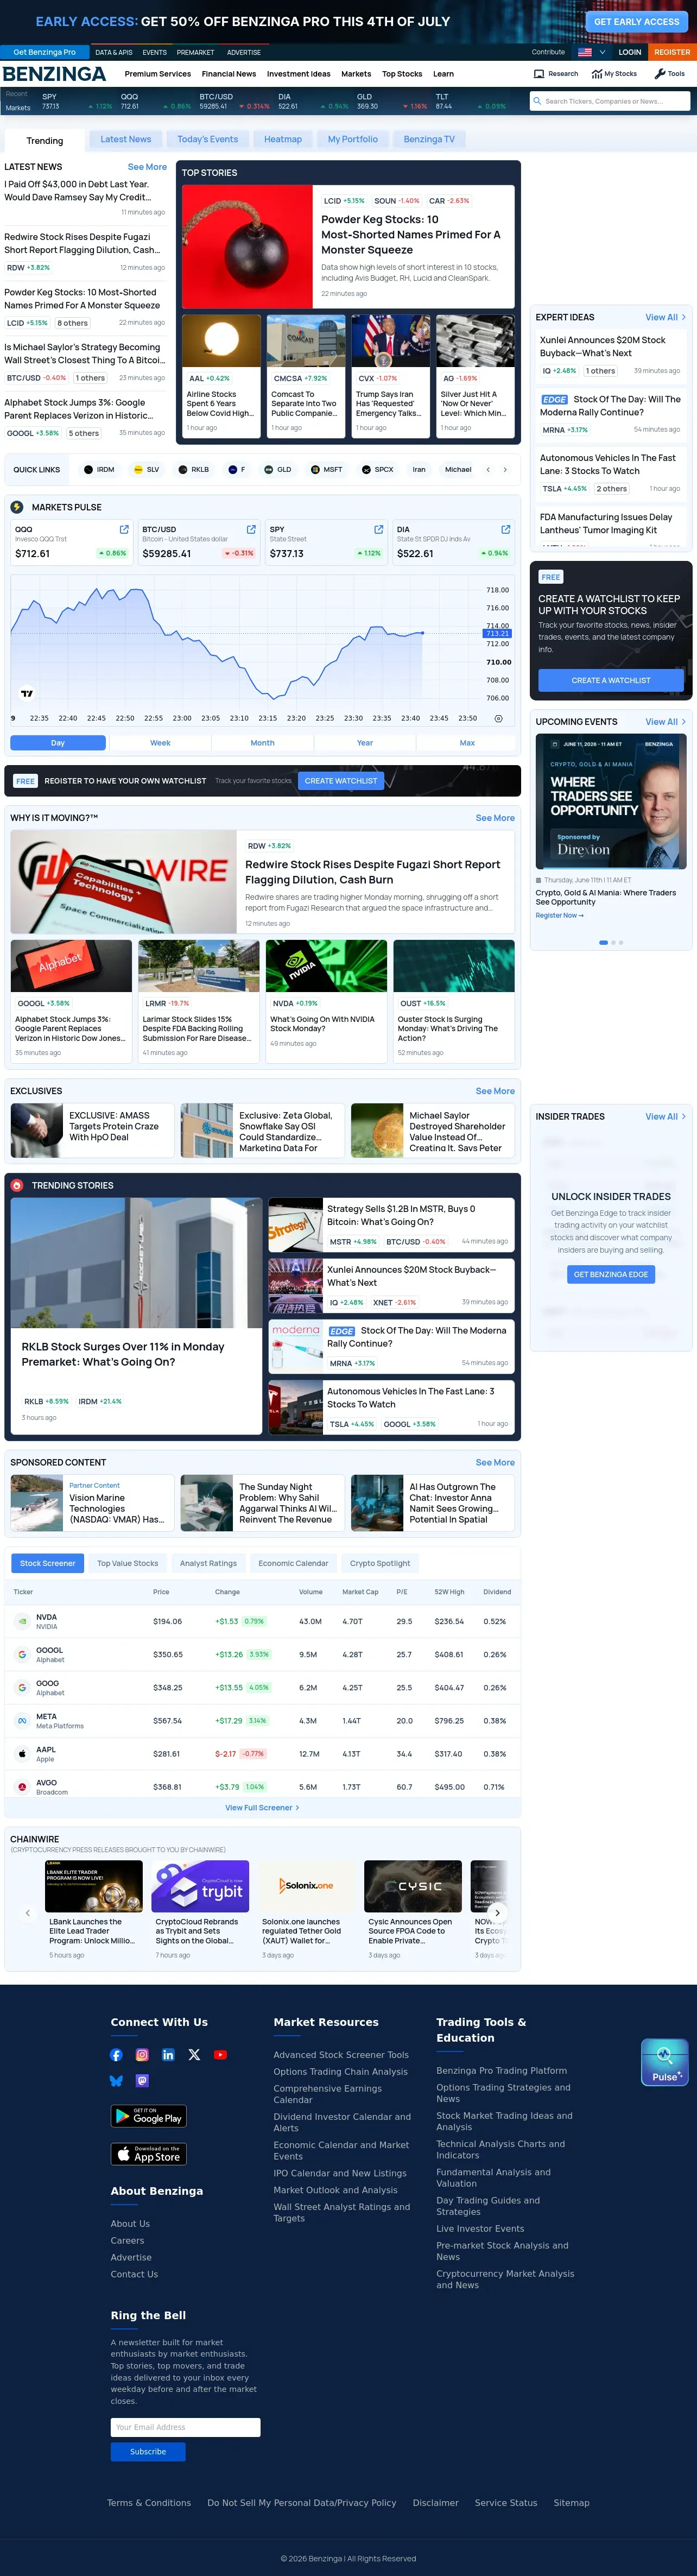Viewport: 697px width, 2576px height.
Task: Click the GET EARLY ACCESS button
Action: (637, 21)
